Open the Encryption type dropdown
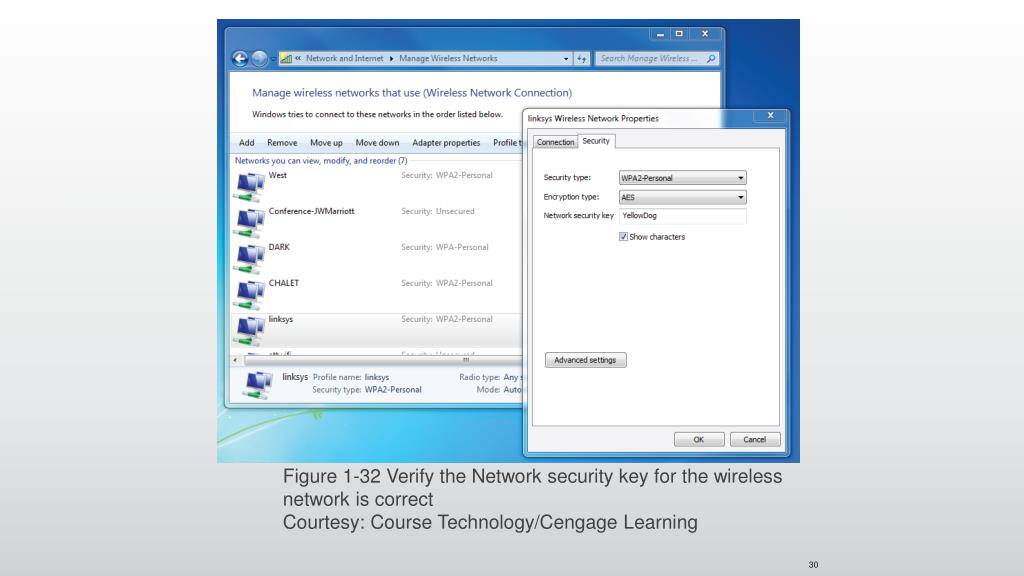The image size is (1024, 576). (x=682, y=197)
